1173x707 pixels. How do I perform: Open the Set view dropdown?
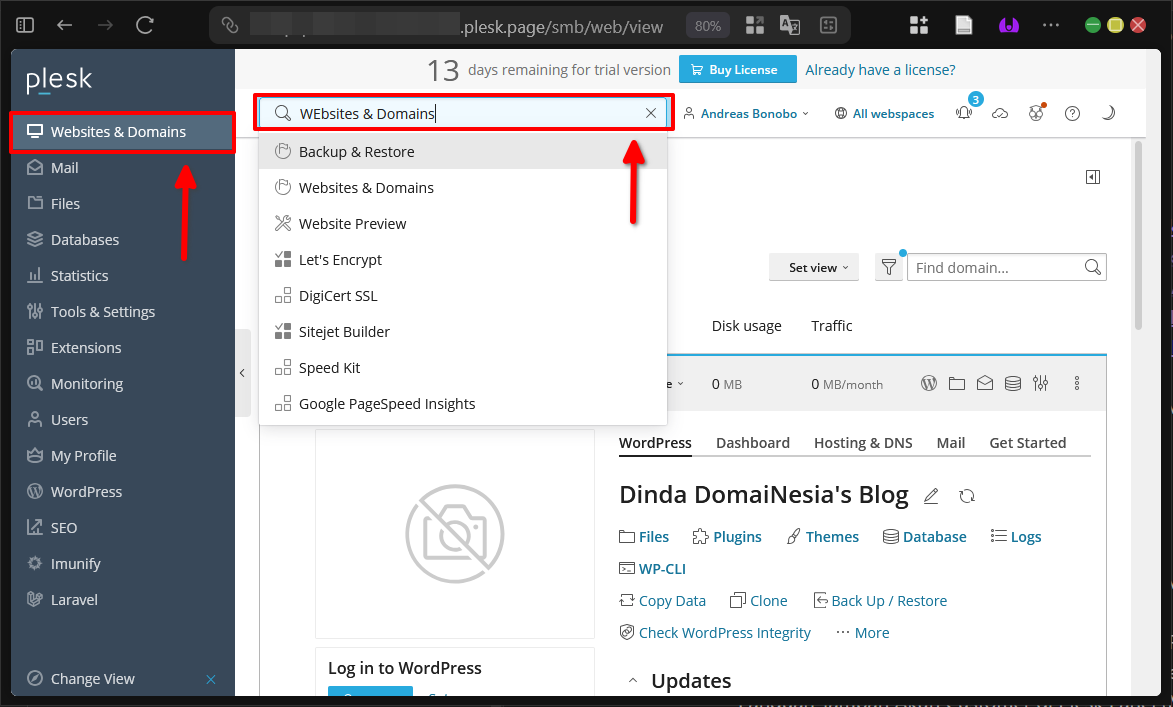click(817, 268)
